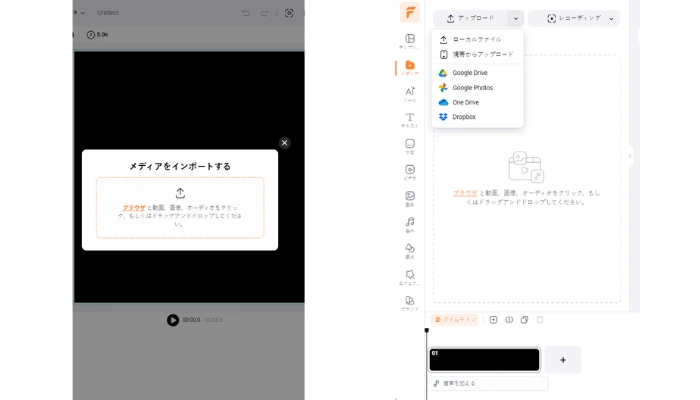The width and height of the screenshot is (700, 400).
Task: Open the Video sidebar panel
Action: (x=409, y=172)
